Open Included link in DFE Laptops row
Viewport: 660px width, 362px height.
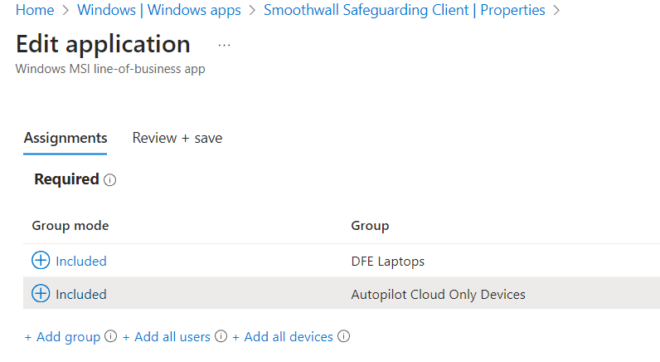pos(81,261)
